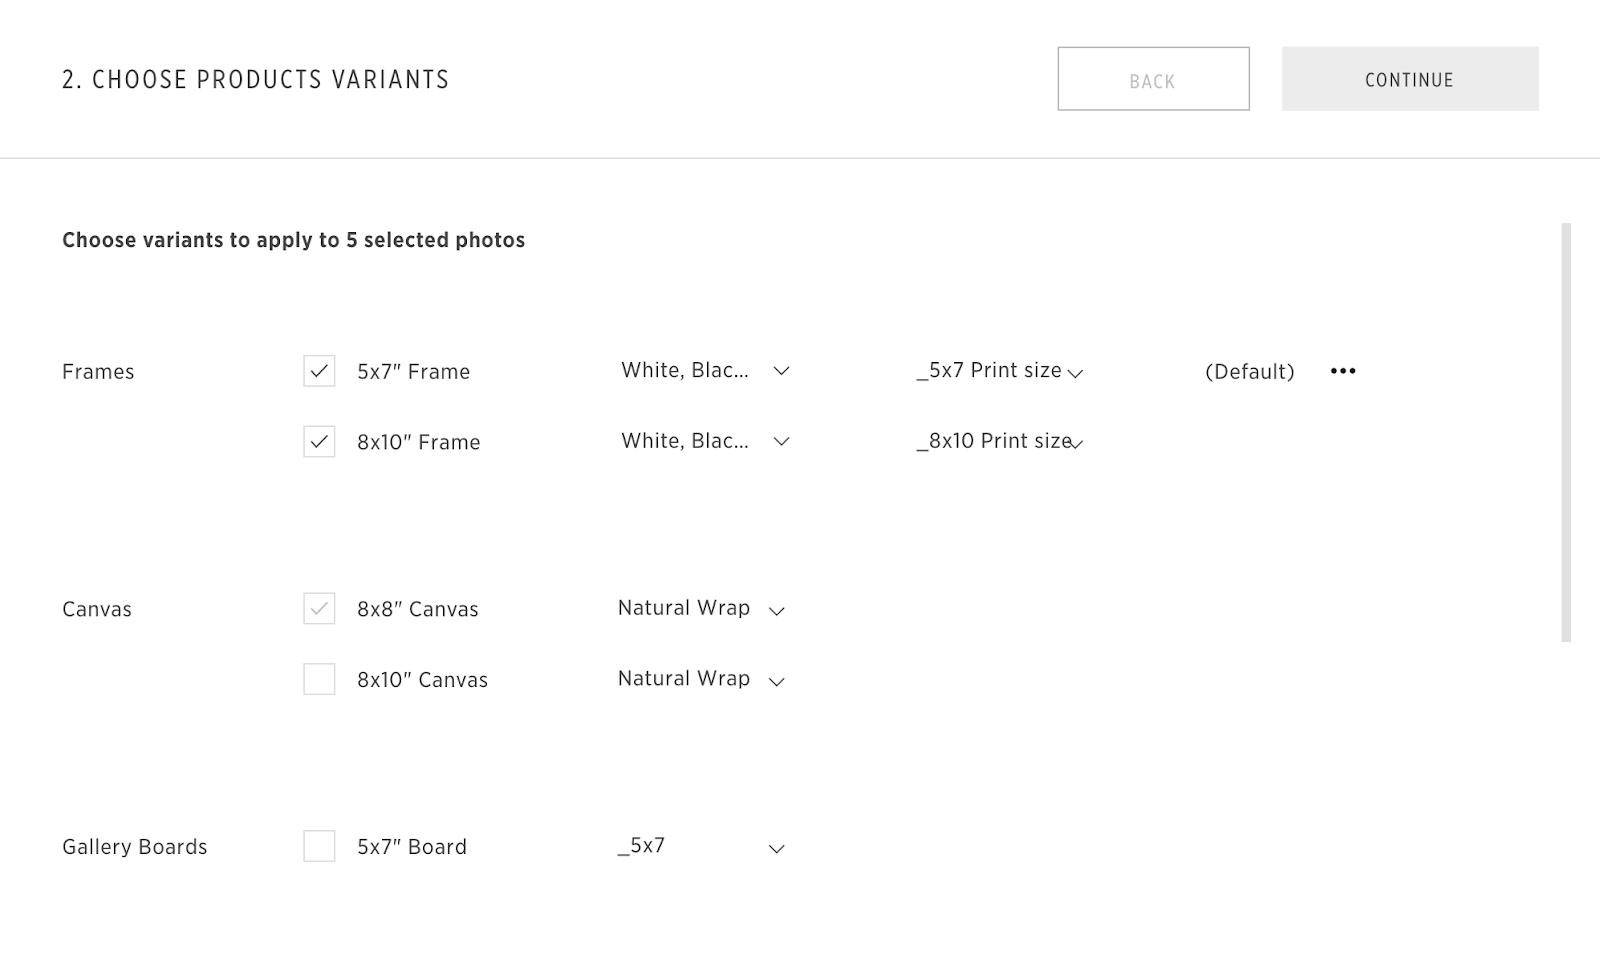Click the Continue button

pos(1410,79)
